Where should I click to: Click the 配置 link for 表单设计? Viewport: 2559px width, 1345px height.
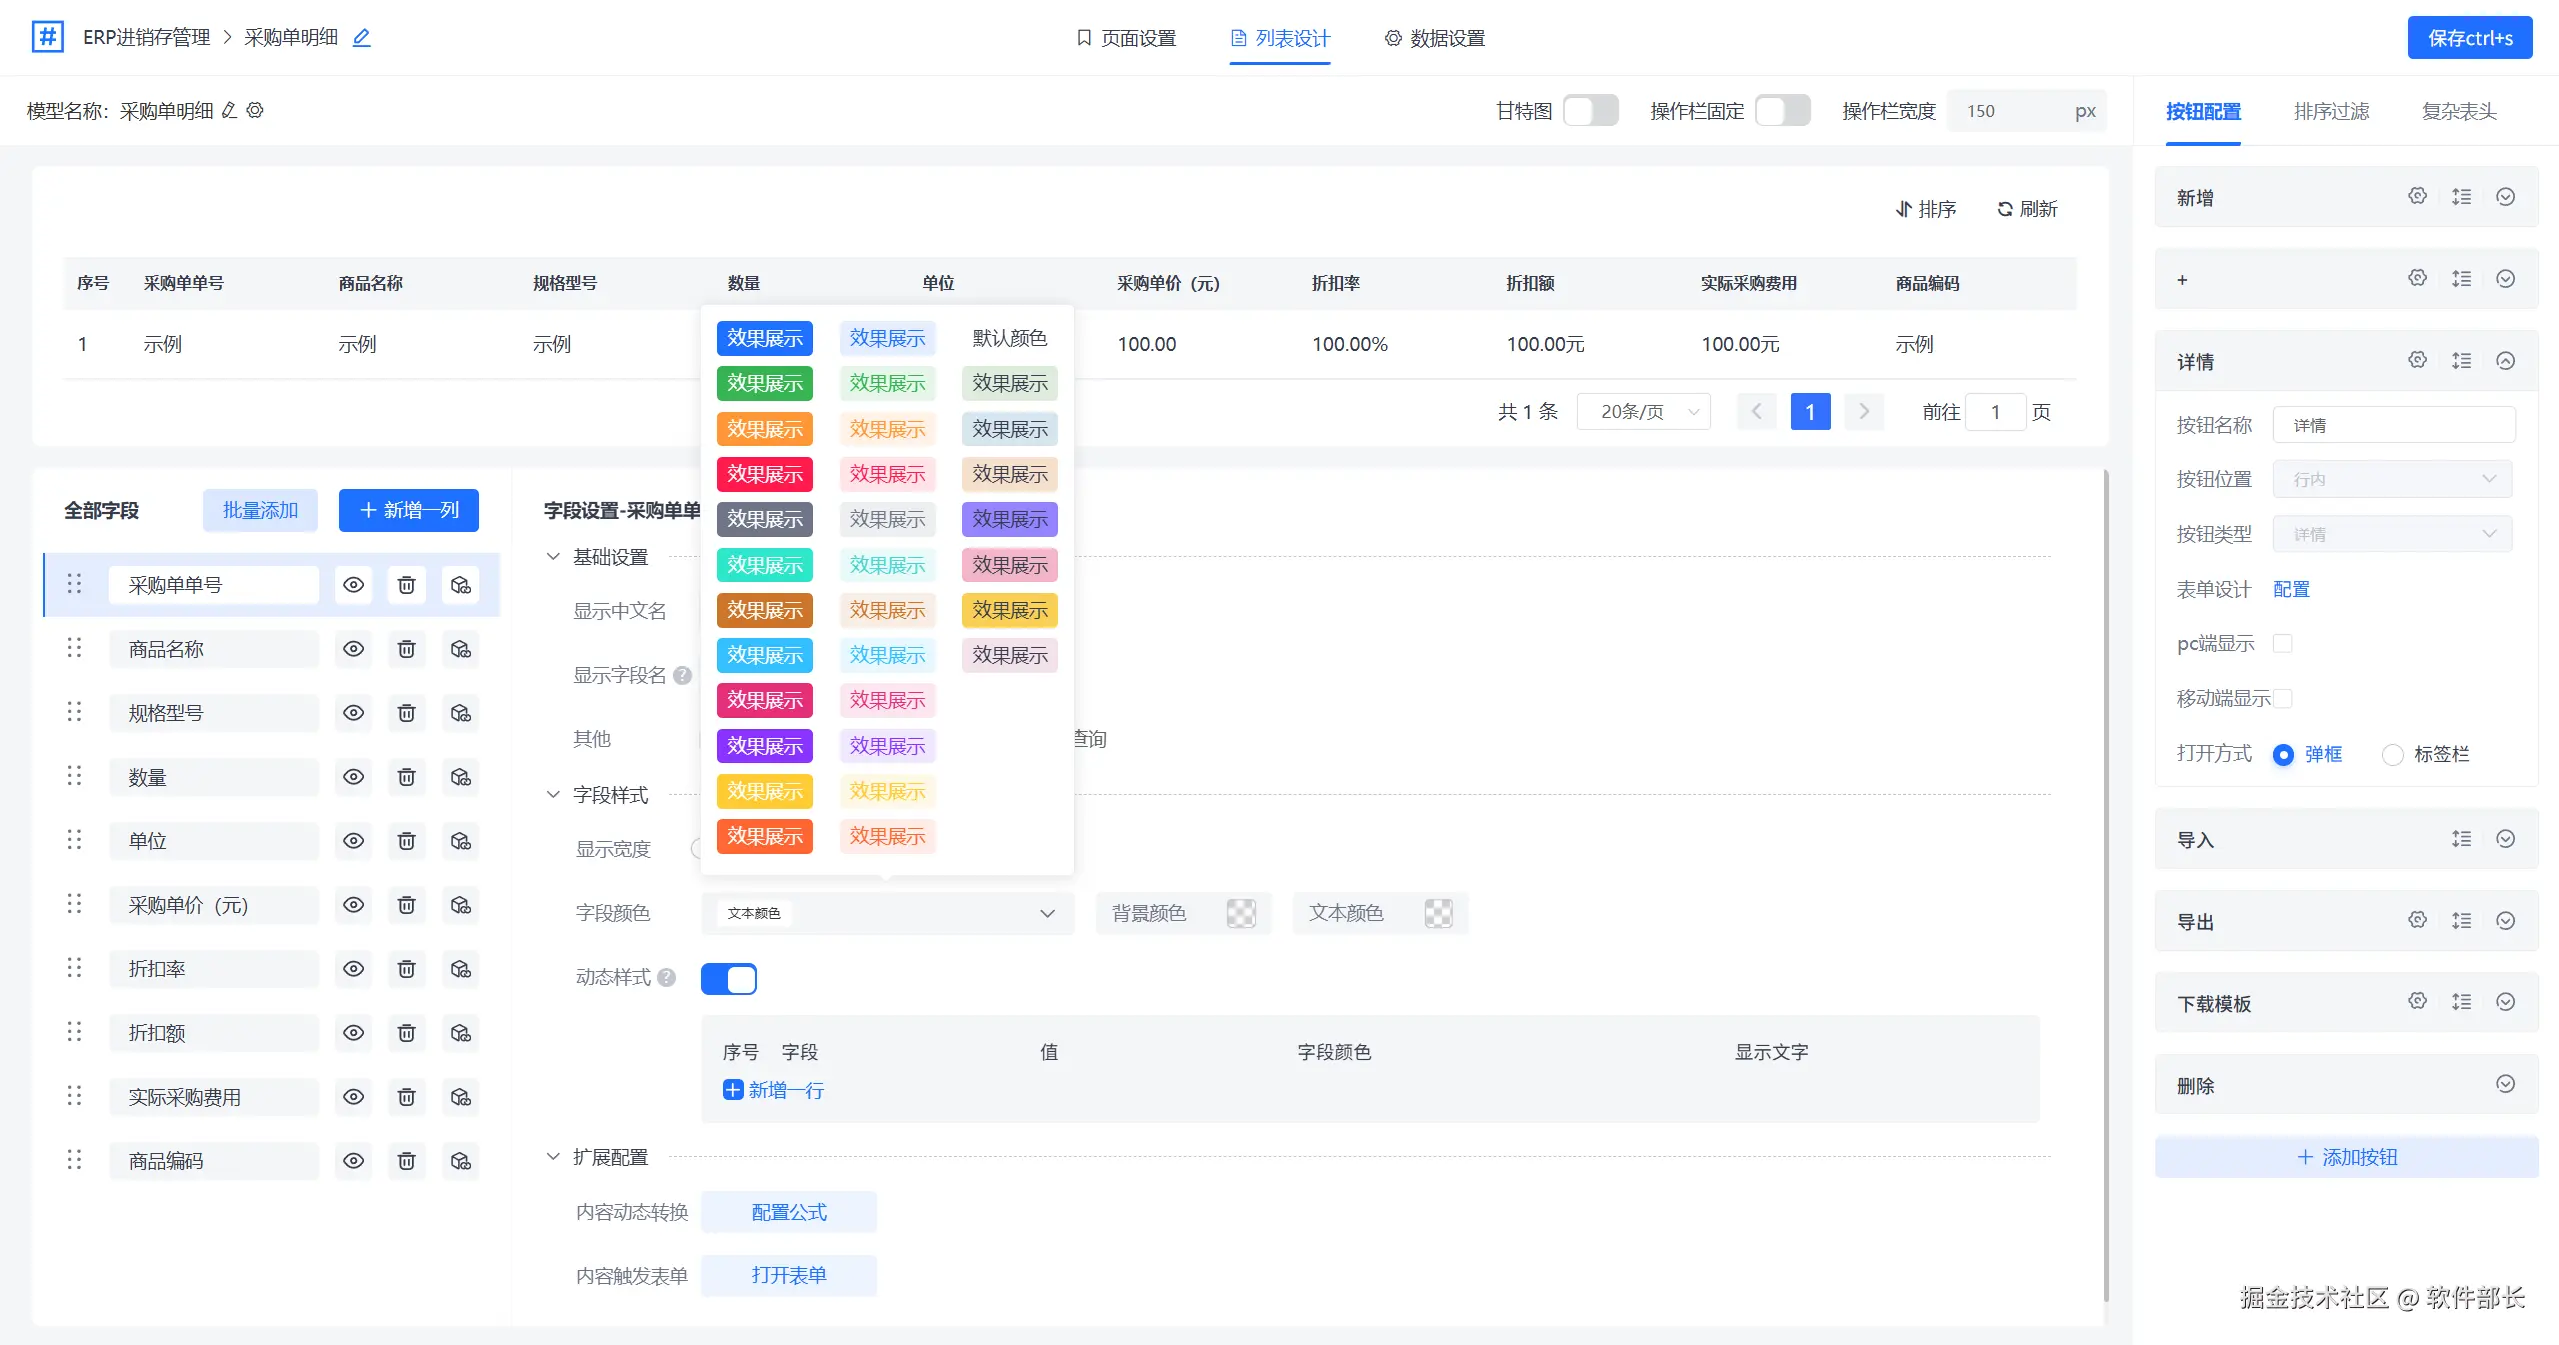pos(2290,589)
